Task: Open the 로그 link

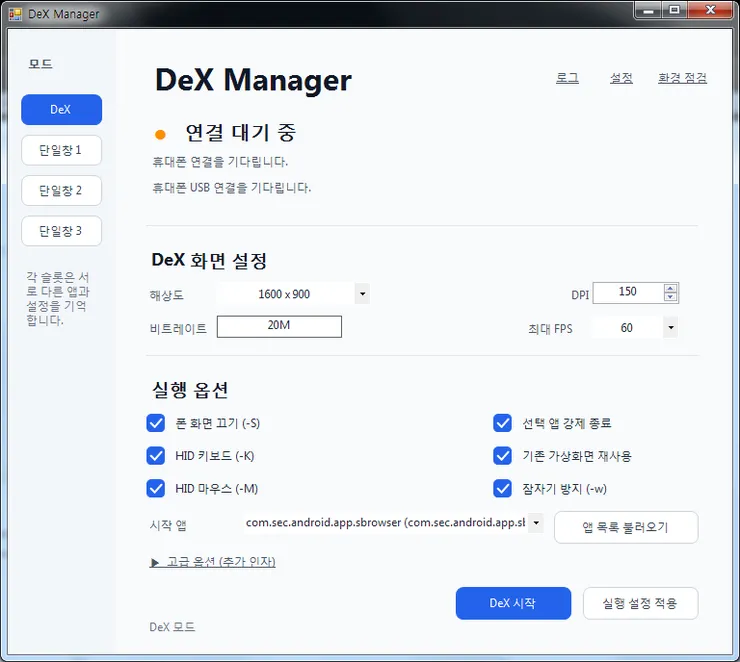Action: pos(567,78)
